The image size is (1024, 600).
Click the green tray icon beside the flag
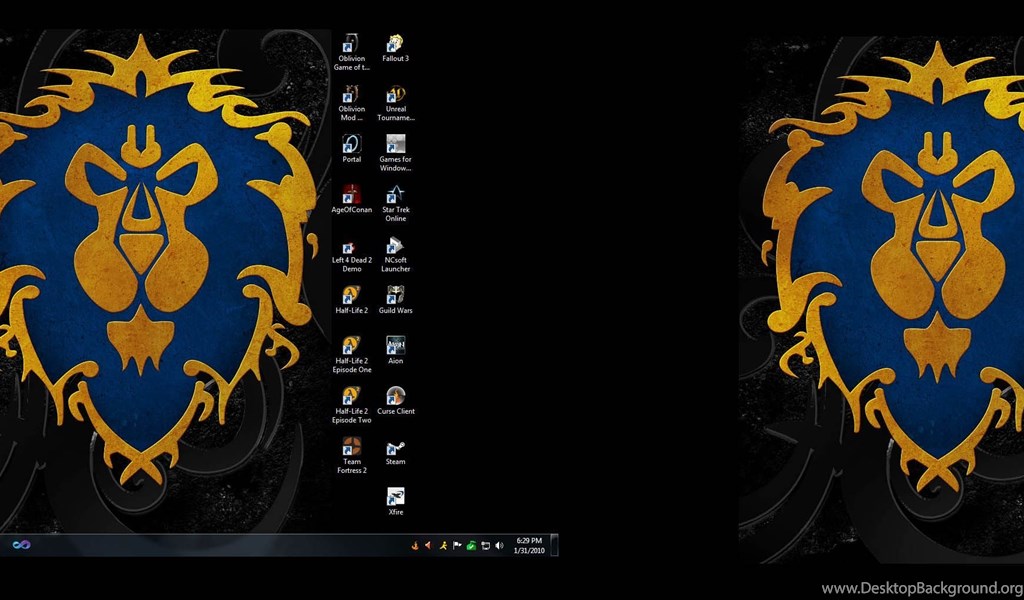click(471, 545)
